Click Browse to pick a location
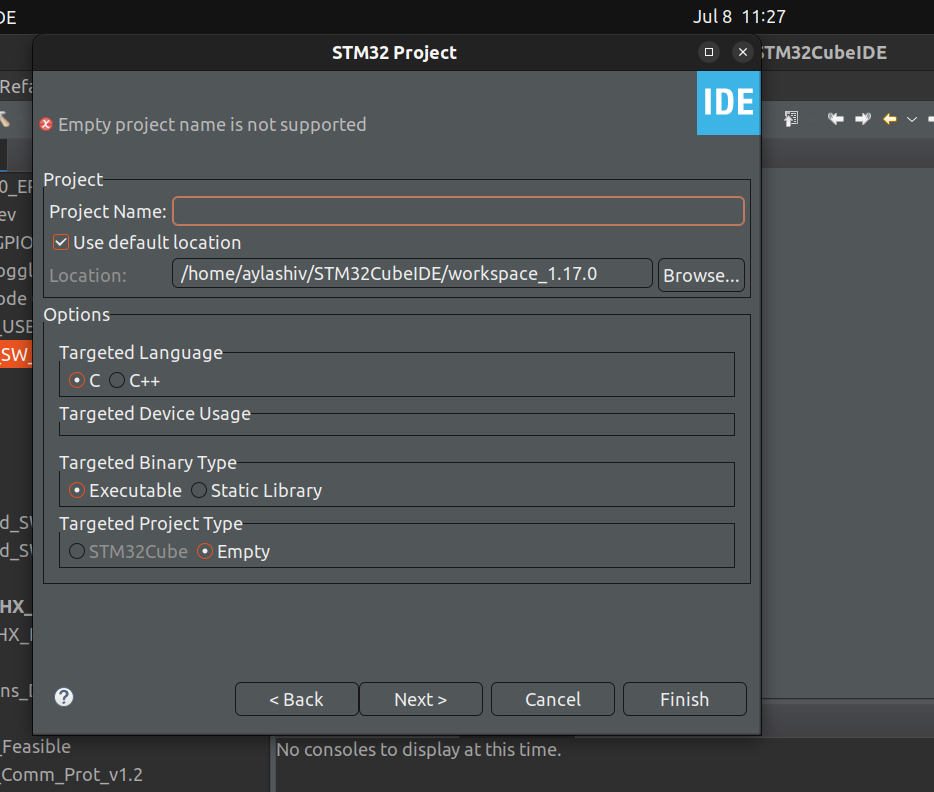Viewport: 934px width, 792px height. click(x=700, y=274)
